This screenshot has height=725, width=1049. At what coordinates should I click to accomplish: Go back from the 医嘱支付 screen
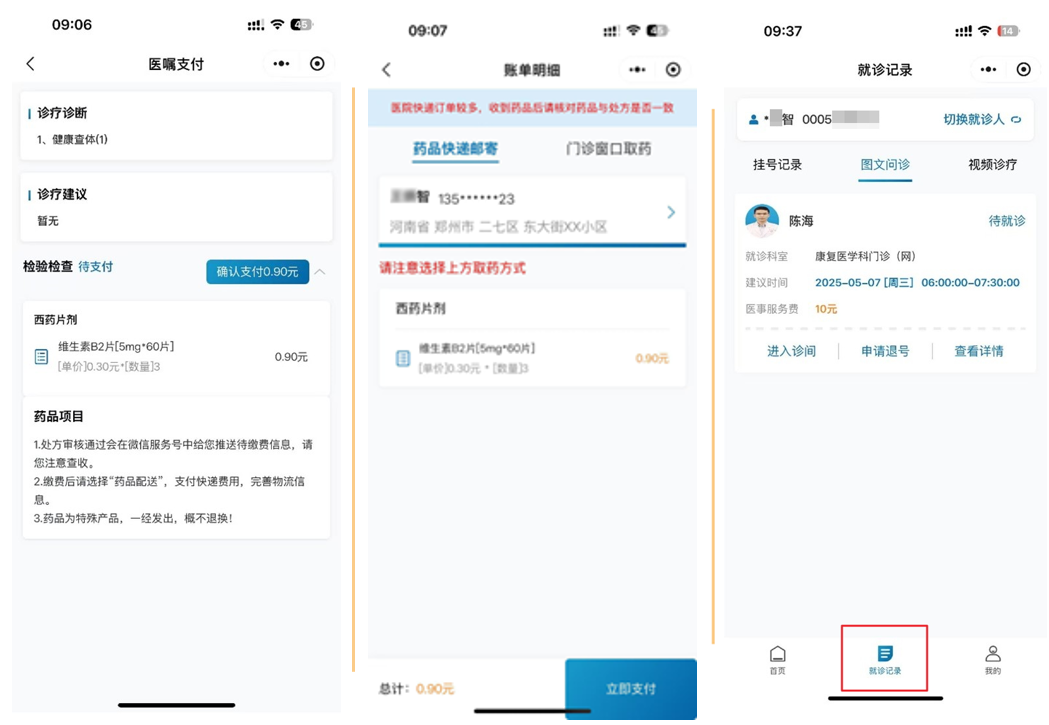click(x=30, y=64)
